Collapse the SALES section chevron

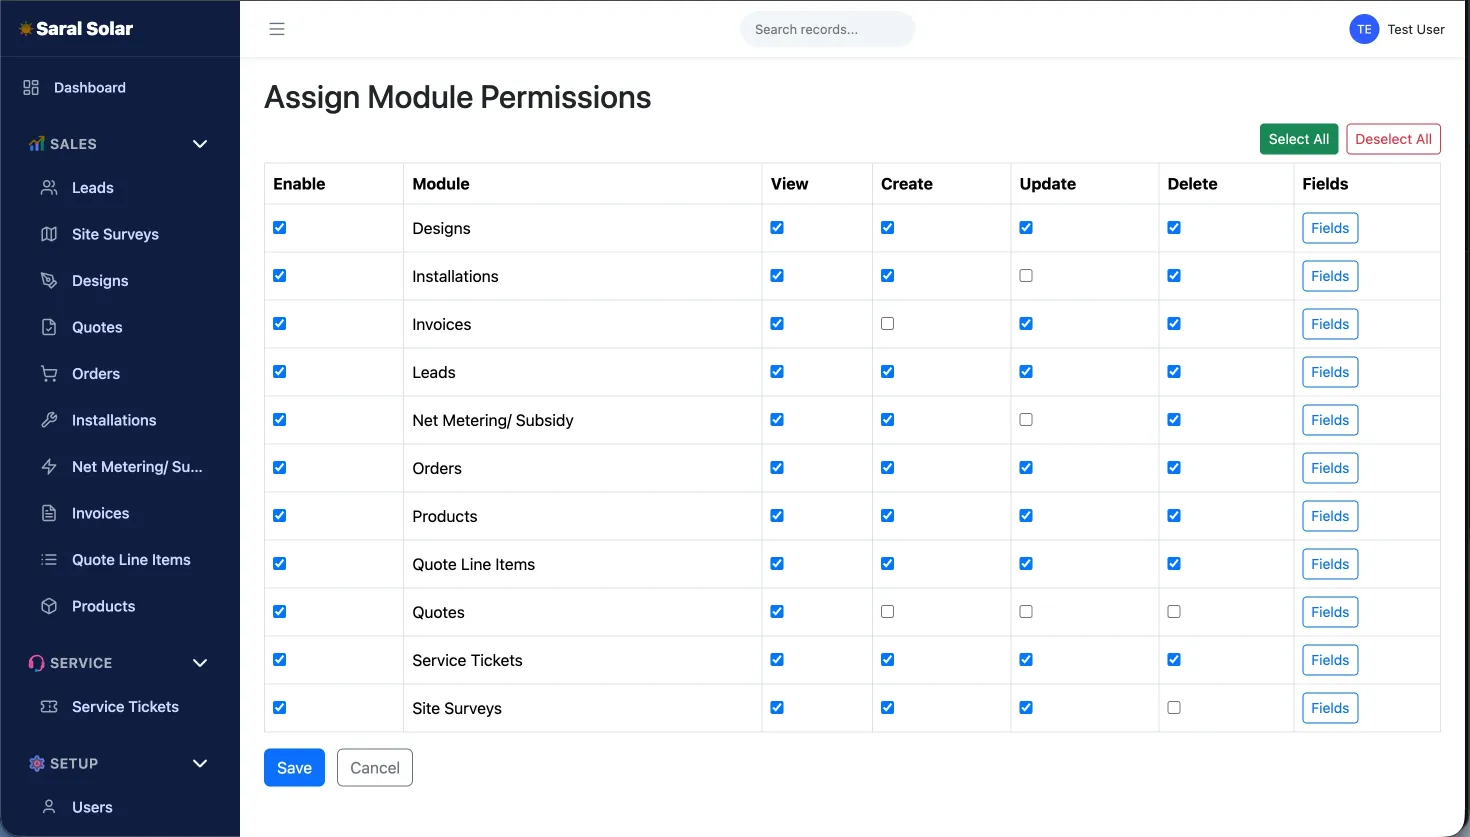199,143
